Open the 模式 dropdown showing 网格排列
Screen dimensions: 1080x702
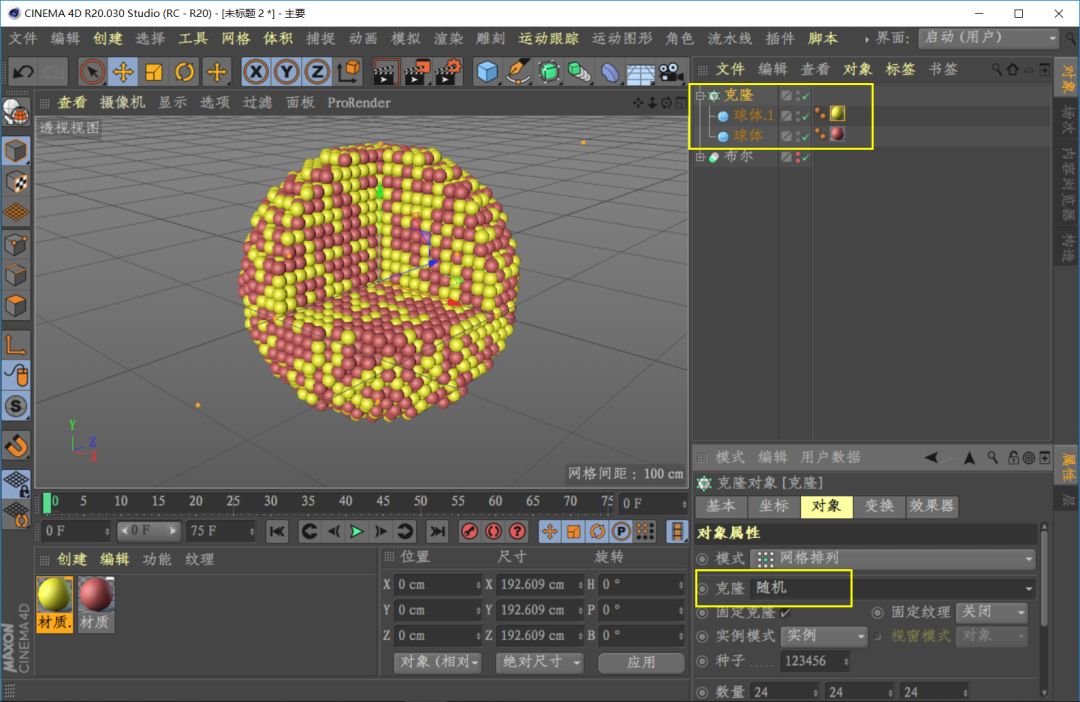pos(893,559)
